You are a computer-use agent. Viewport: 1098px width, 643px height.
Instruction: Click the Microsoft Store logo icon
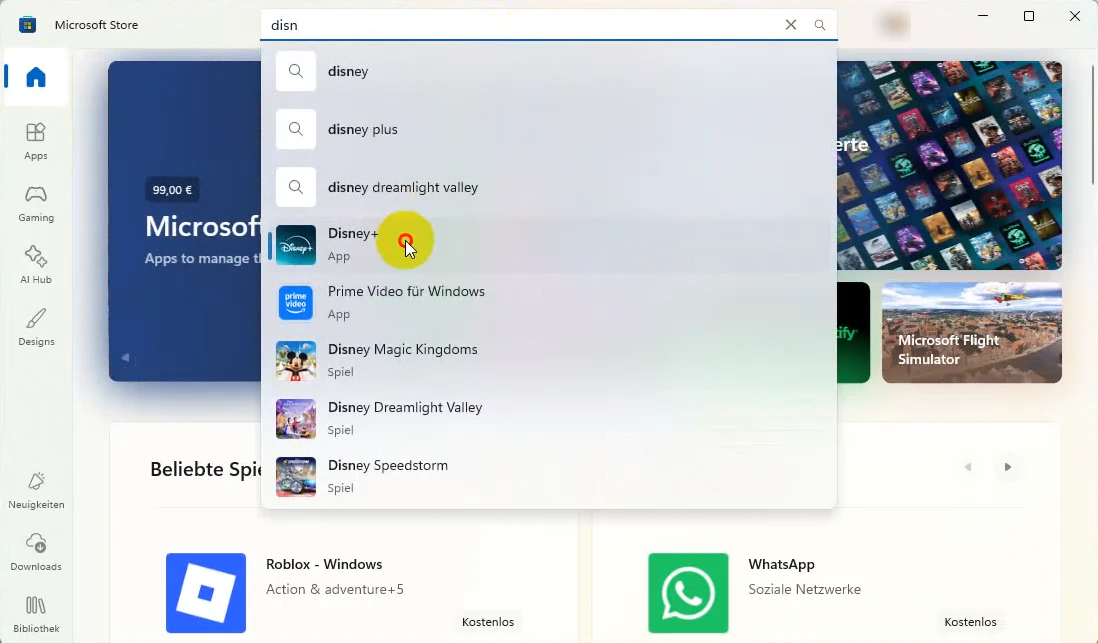(x=27, y=25)
